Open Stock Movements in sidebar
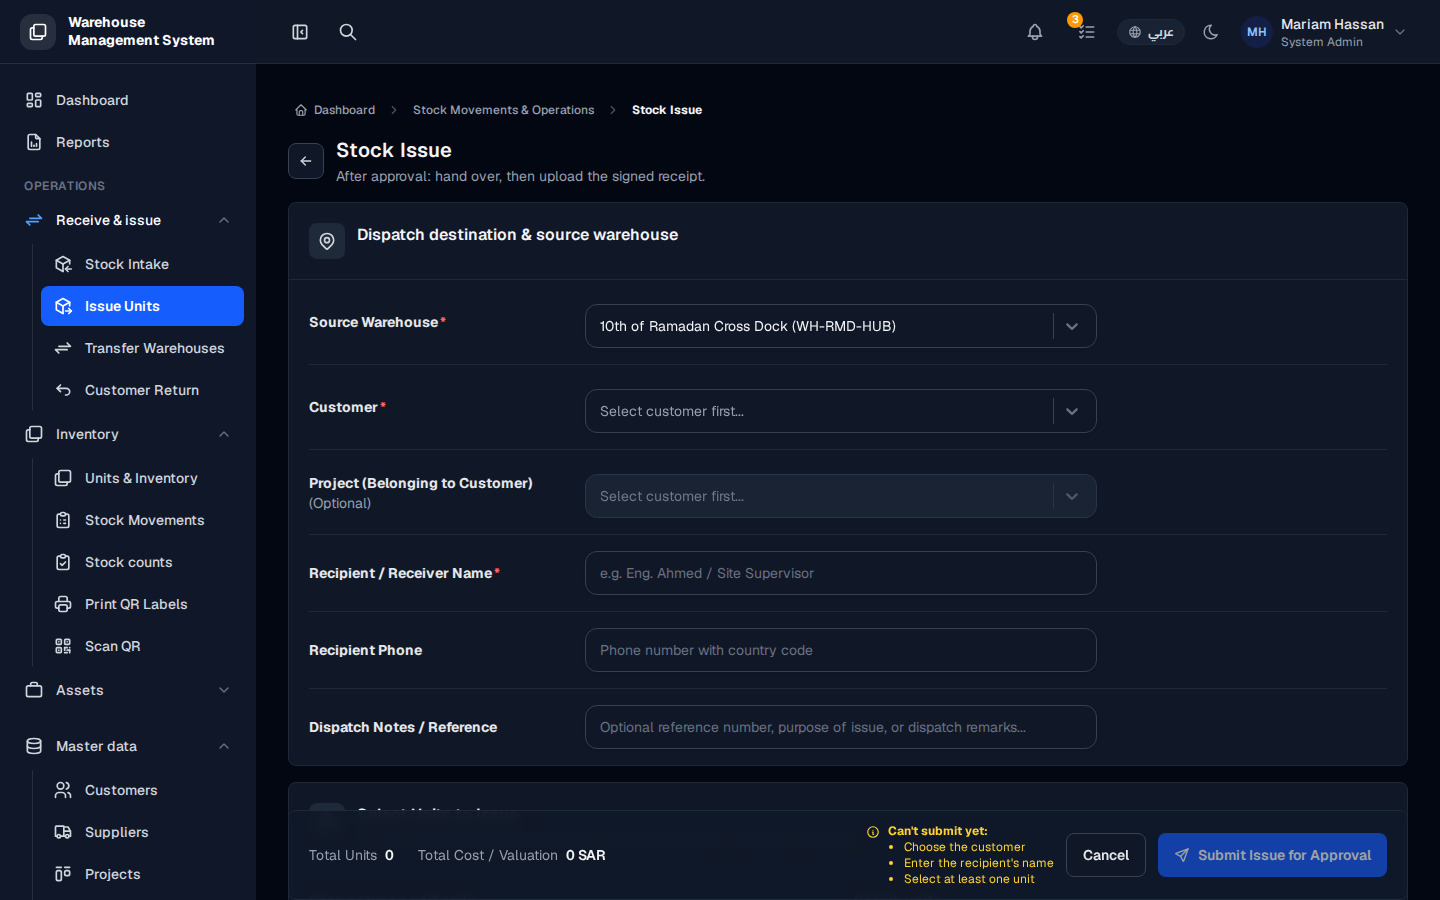This screenshot has width=1440, height=900. pos(142,520)
